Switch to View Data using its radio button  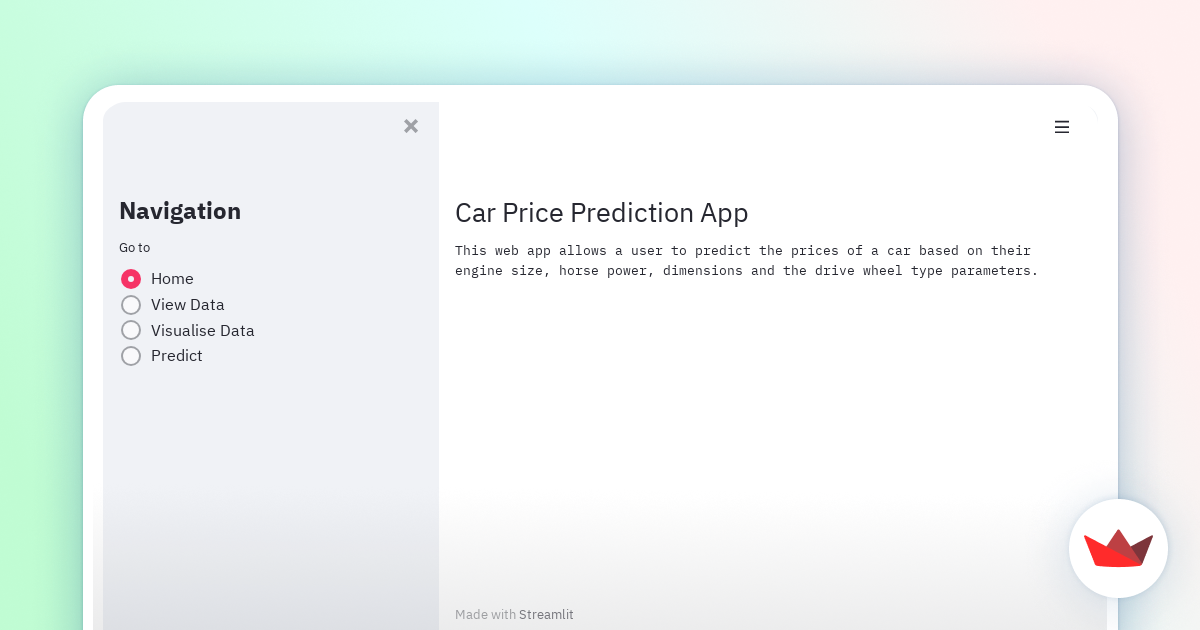131,304
